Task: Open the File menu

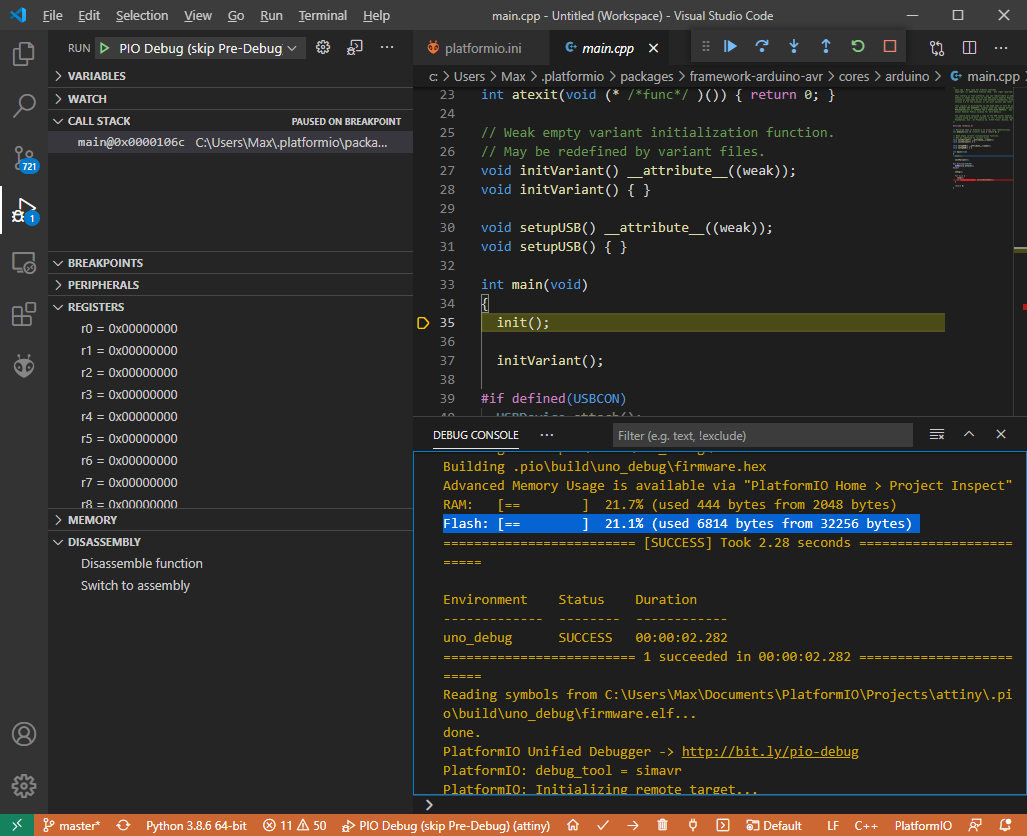Action: pos(52,15)
